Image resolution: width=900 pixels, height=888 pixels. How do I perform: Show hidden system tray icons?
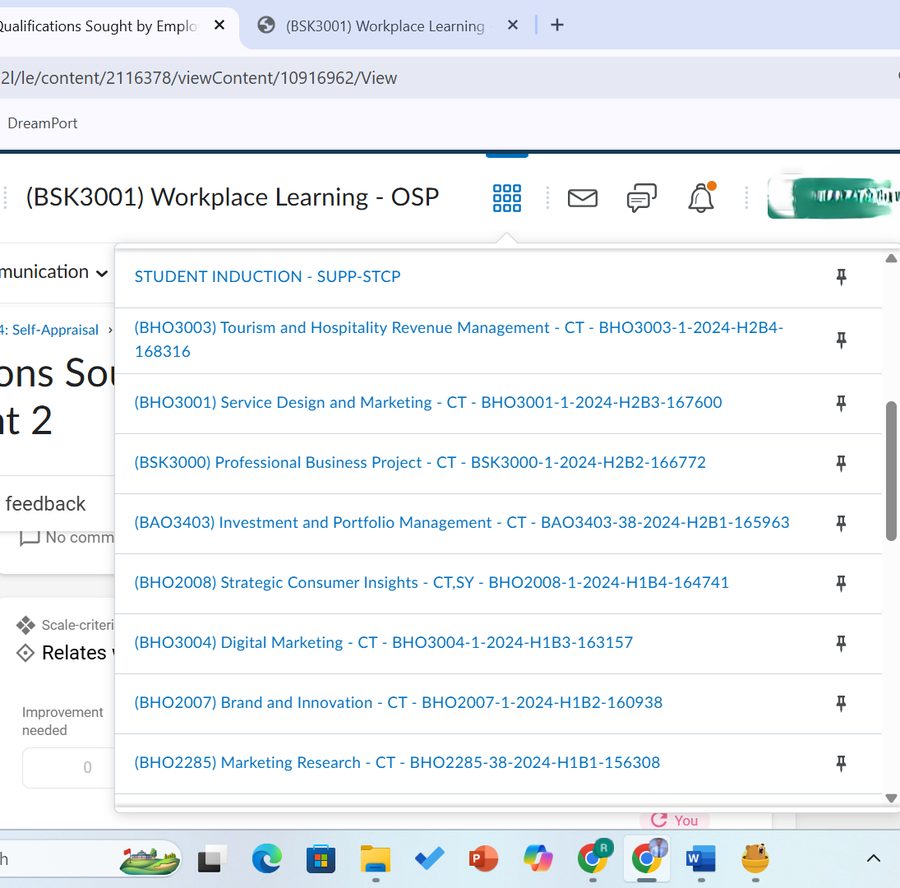(x=873, y=859)
